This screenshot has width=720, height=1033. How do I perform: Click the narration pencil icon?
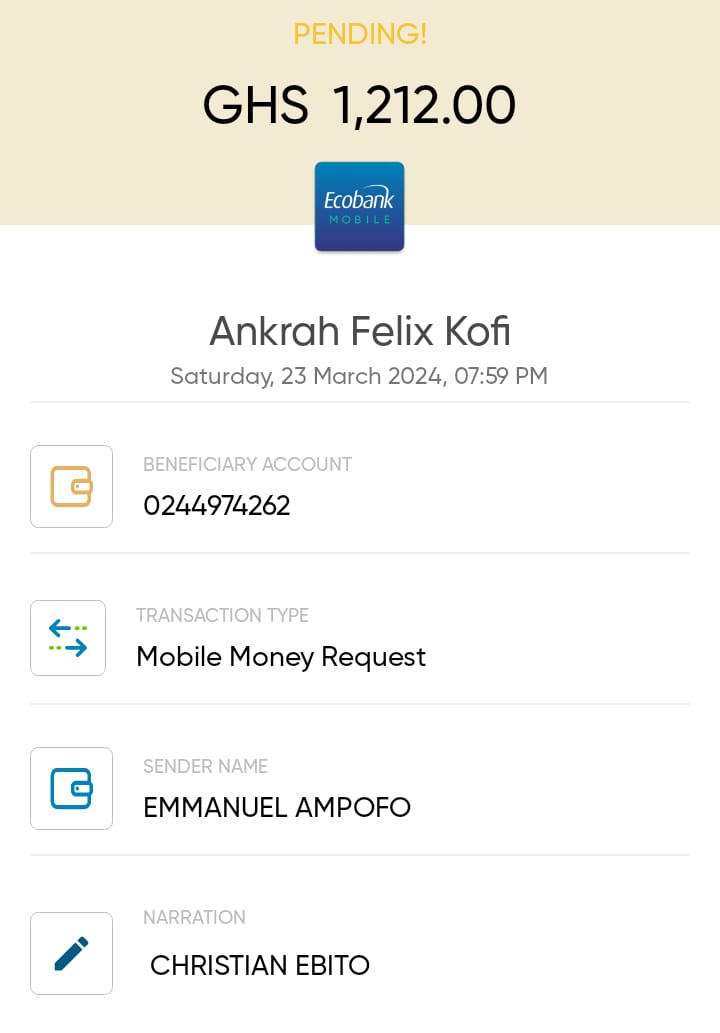click(x=71, y=953)
